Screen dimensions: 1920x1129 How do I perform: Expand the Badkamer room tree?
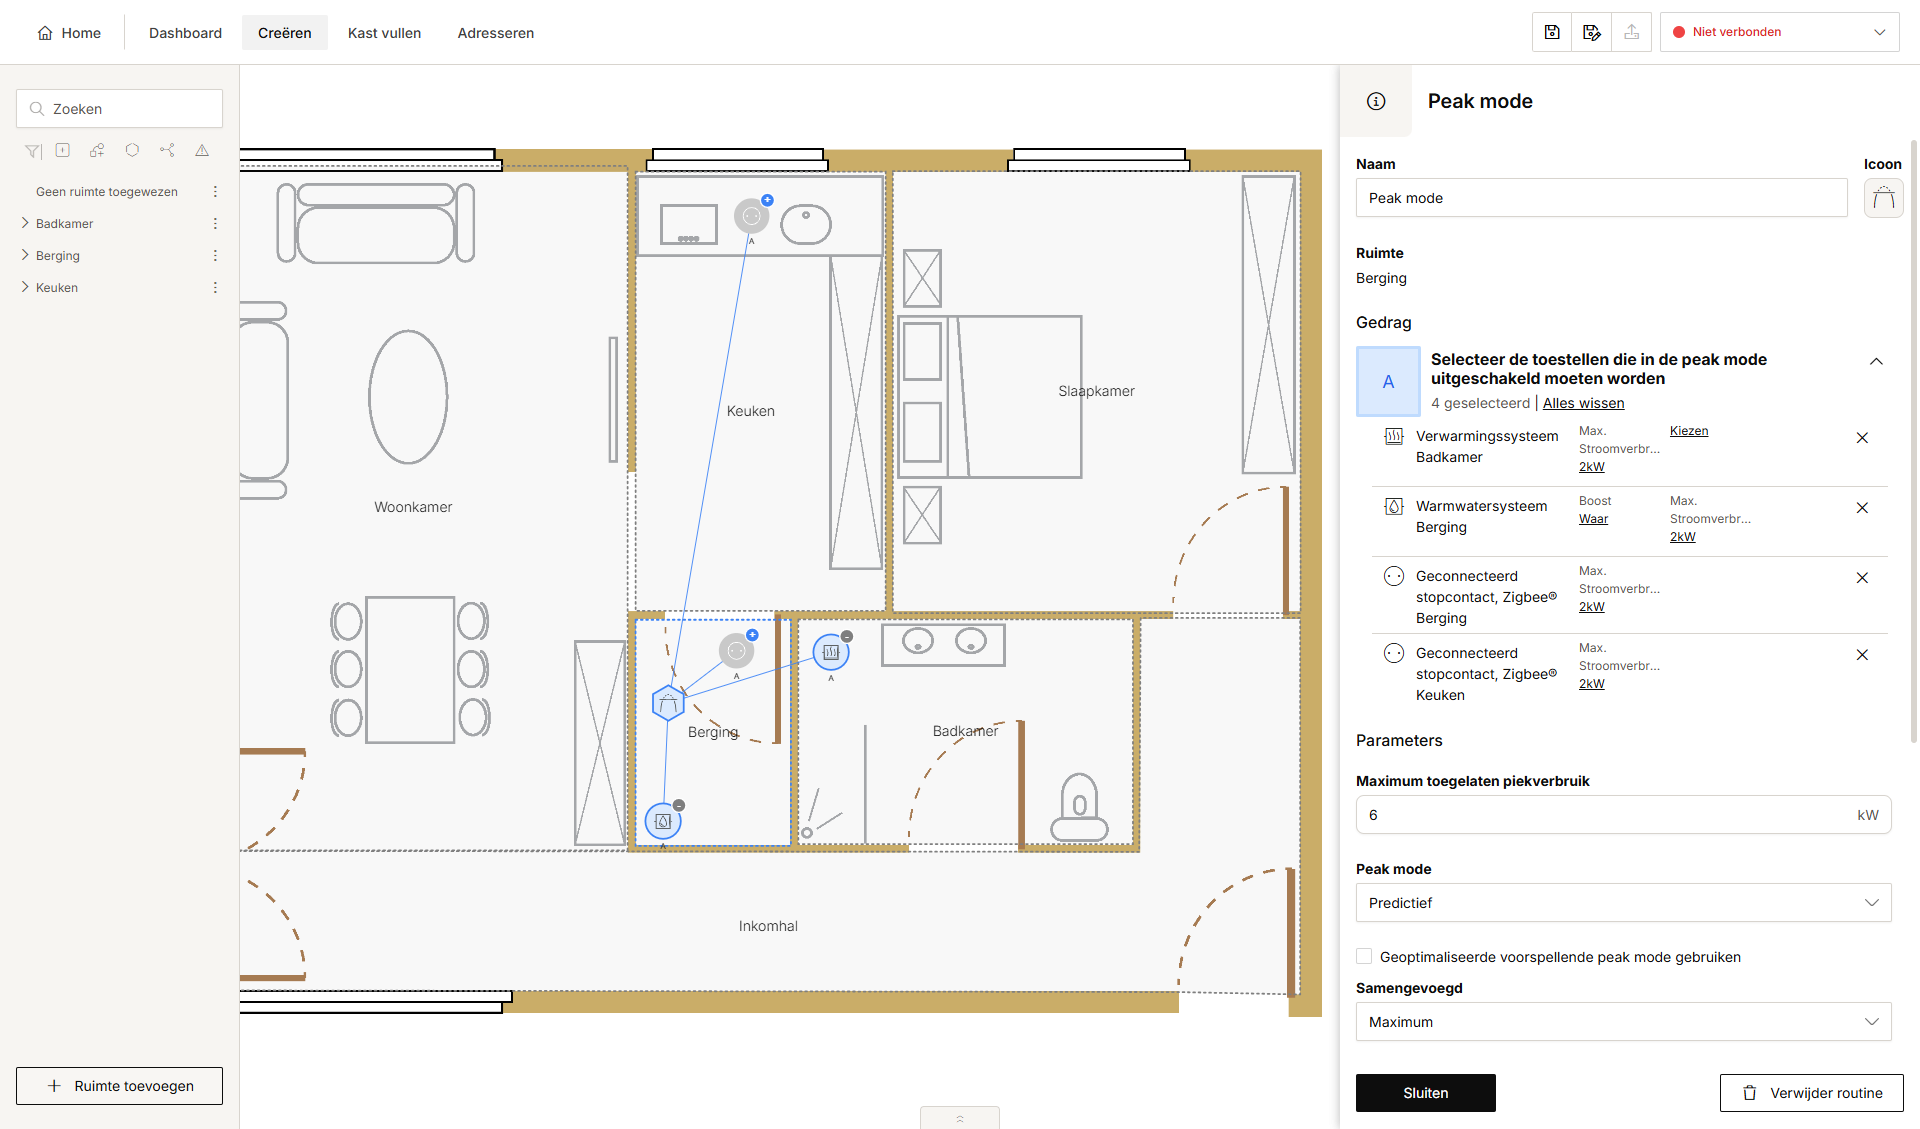(25, 224)
